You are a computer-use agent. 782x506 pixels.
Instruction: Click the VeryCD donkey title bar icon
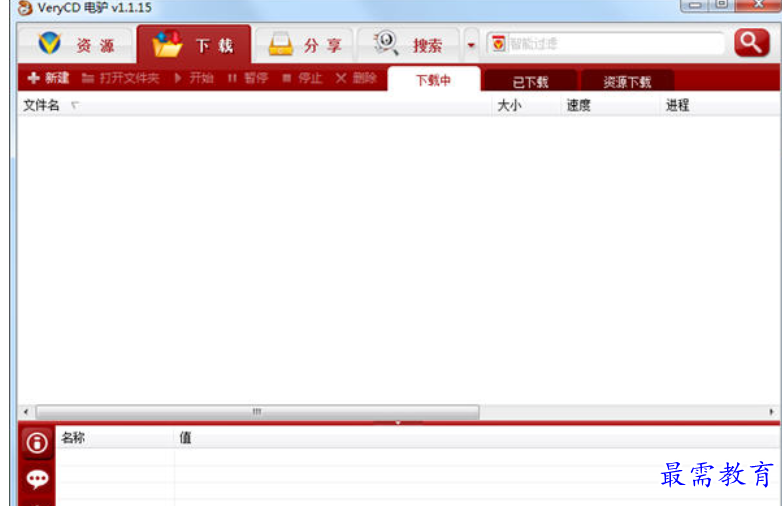(x=24, y=7)
